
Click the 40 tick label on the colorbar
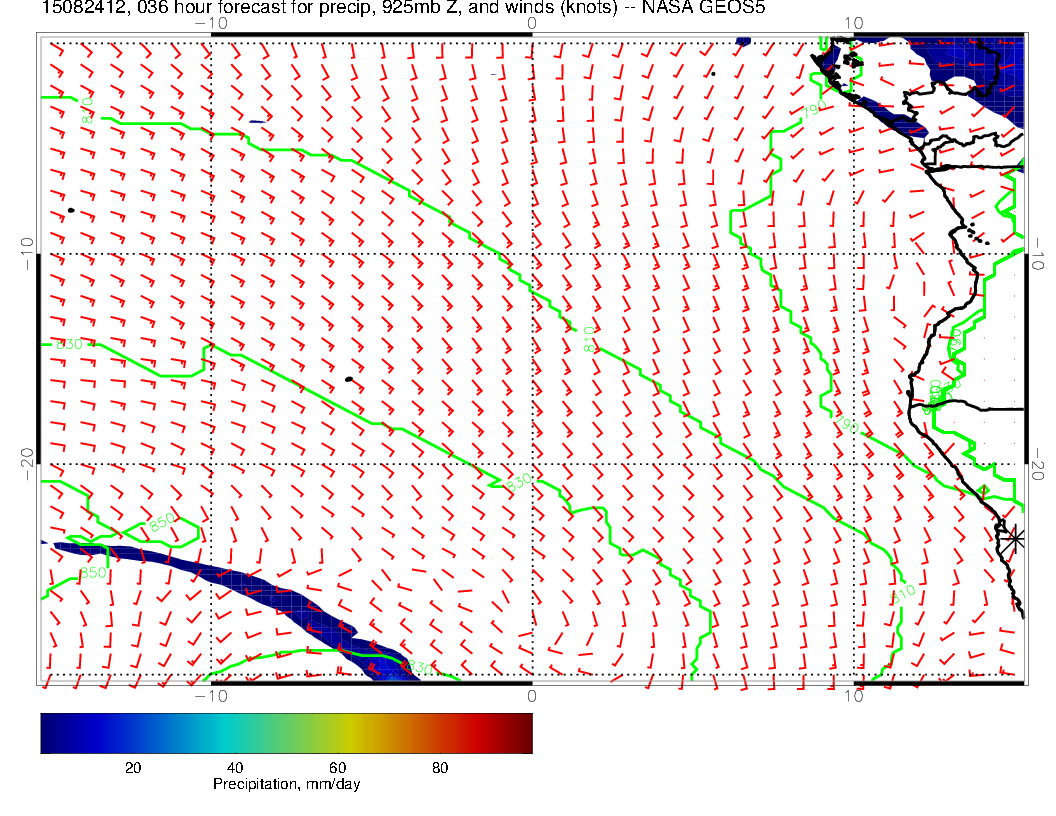click(236, 767)
